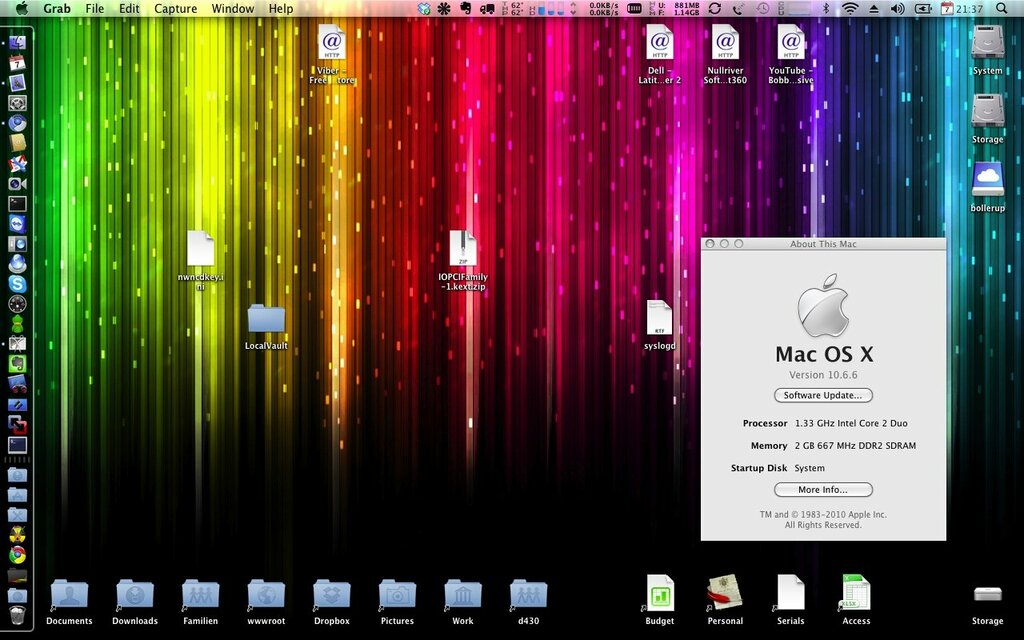This screenshot has width=1024, height=640.
Task: Launch Skype from the dock
Action: tap(17, 284)
